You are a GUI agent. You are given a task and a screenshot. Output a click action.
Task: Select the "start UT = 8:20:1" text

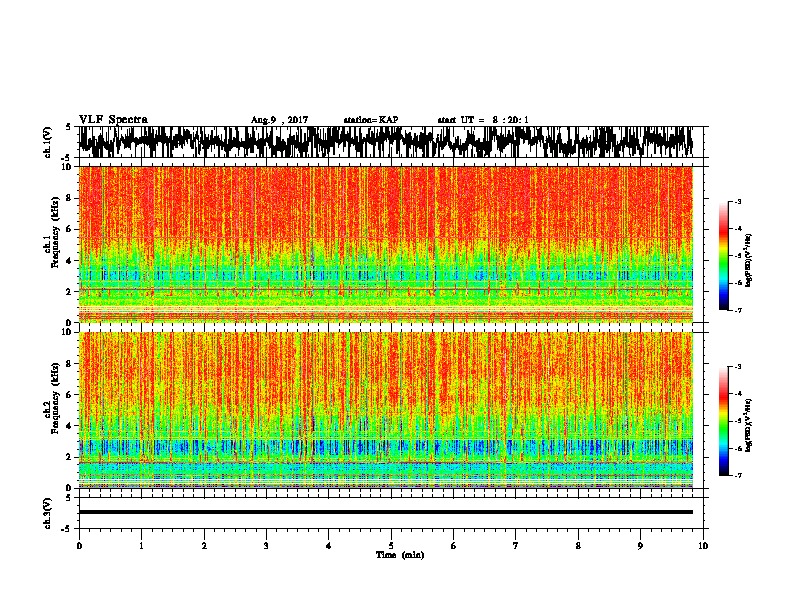(x=483, y=120)
